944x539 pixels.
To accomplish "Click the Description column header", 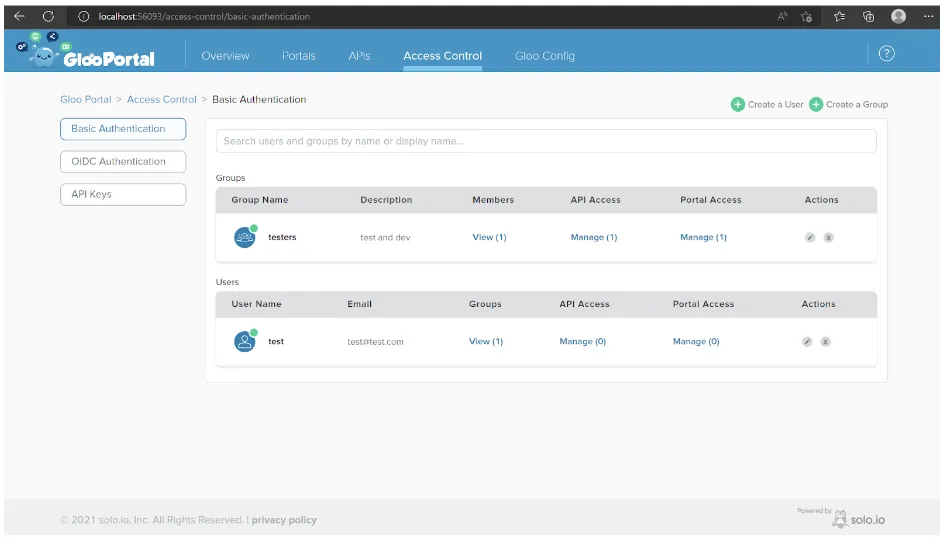I will click(386, 200).
